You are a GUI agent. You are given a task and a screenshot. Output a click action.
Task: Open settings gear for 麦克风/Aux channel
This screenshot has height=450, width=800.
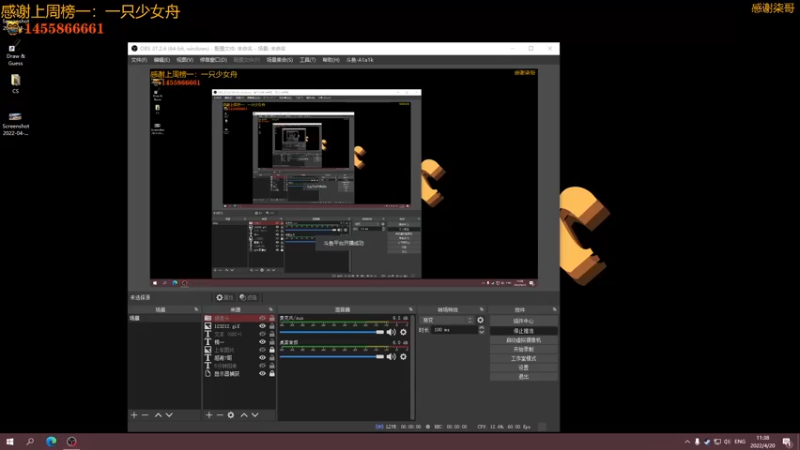404,332
